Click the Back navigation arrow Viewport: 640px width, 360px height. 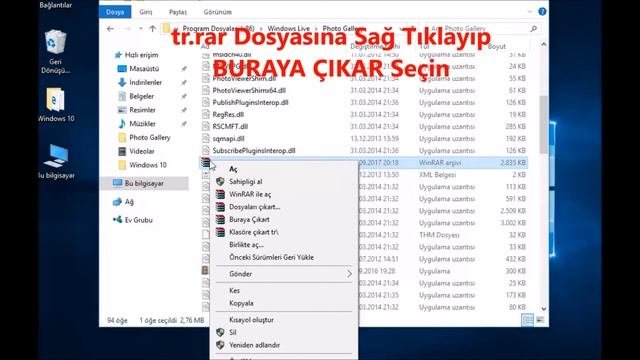110,29
